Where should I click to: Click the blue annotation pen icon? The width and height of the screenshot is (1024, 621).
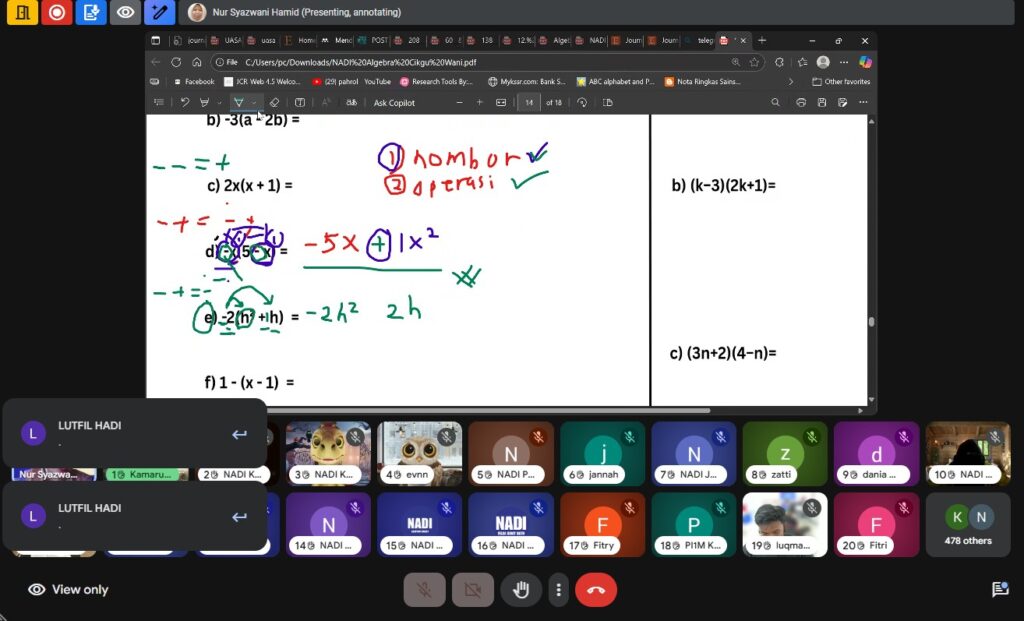[x=158, y=12]
